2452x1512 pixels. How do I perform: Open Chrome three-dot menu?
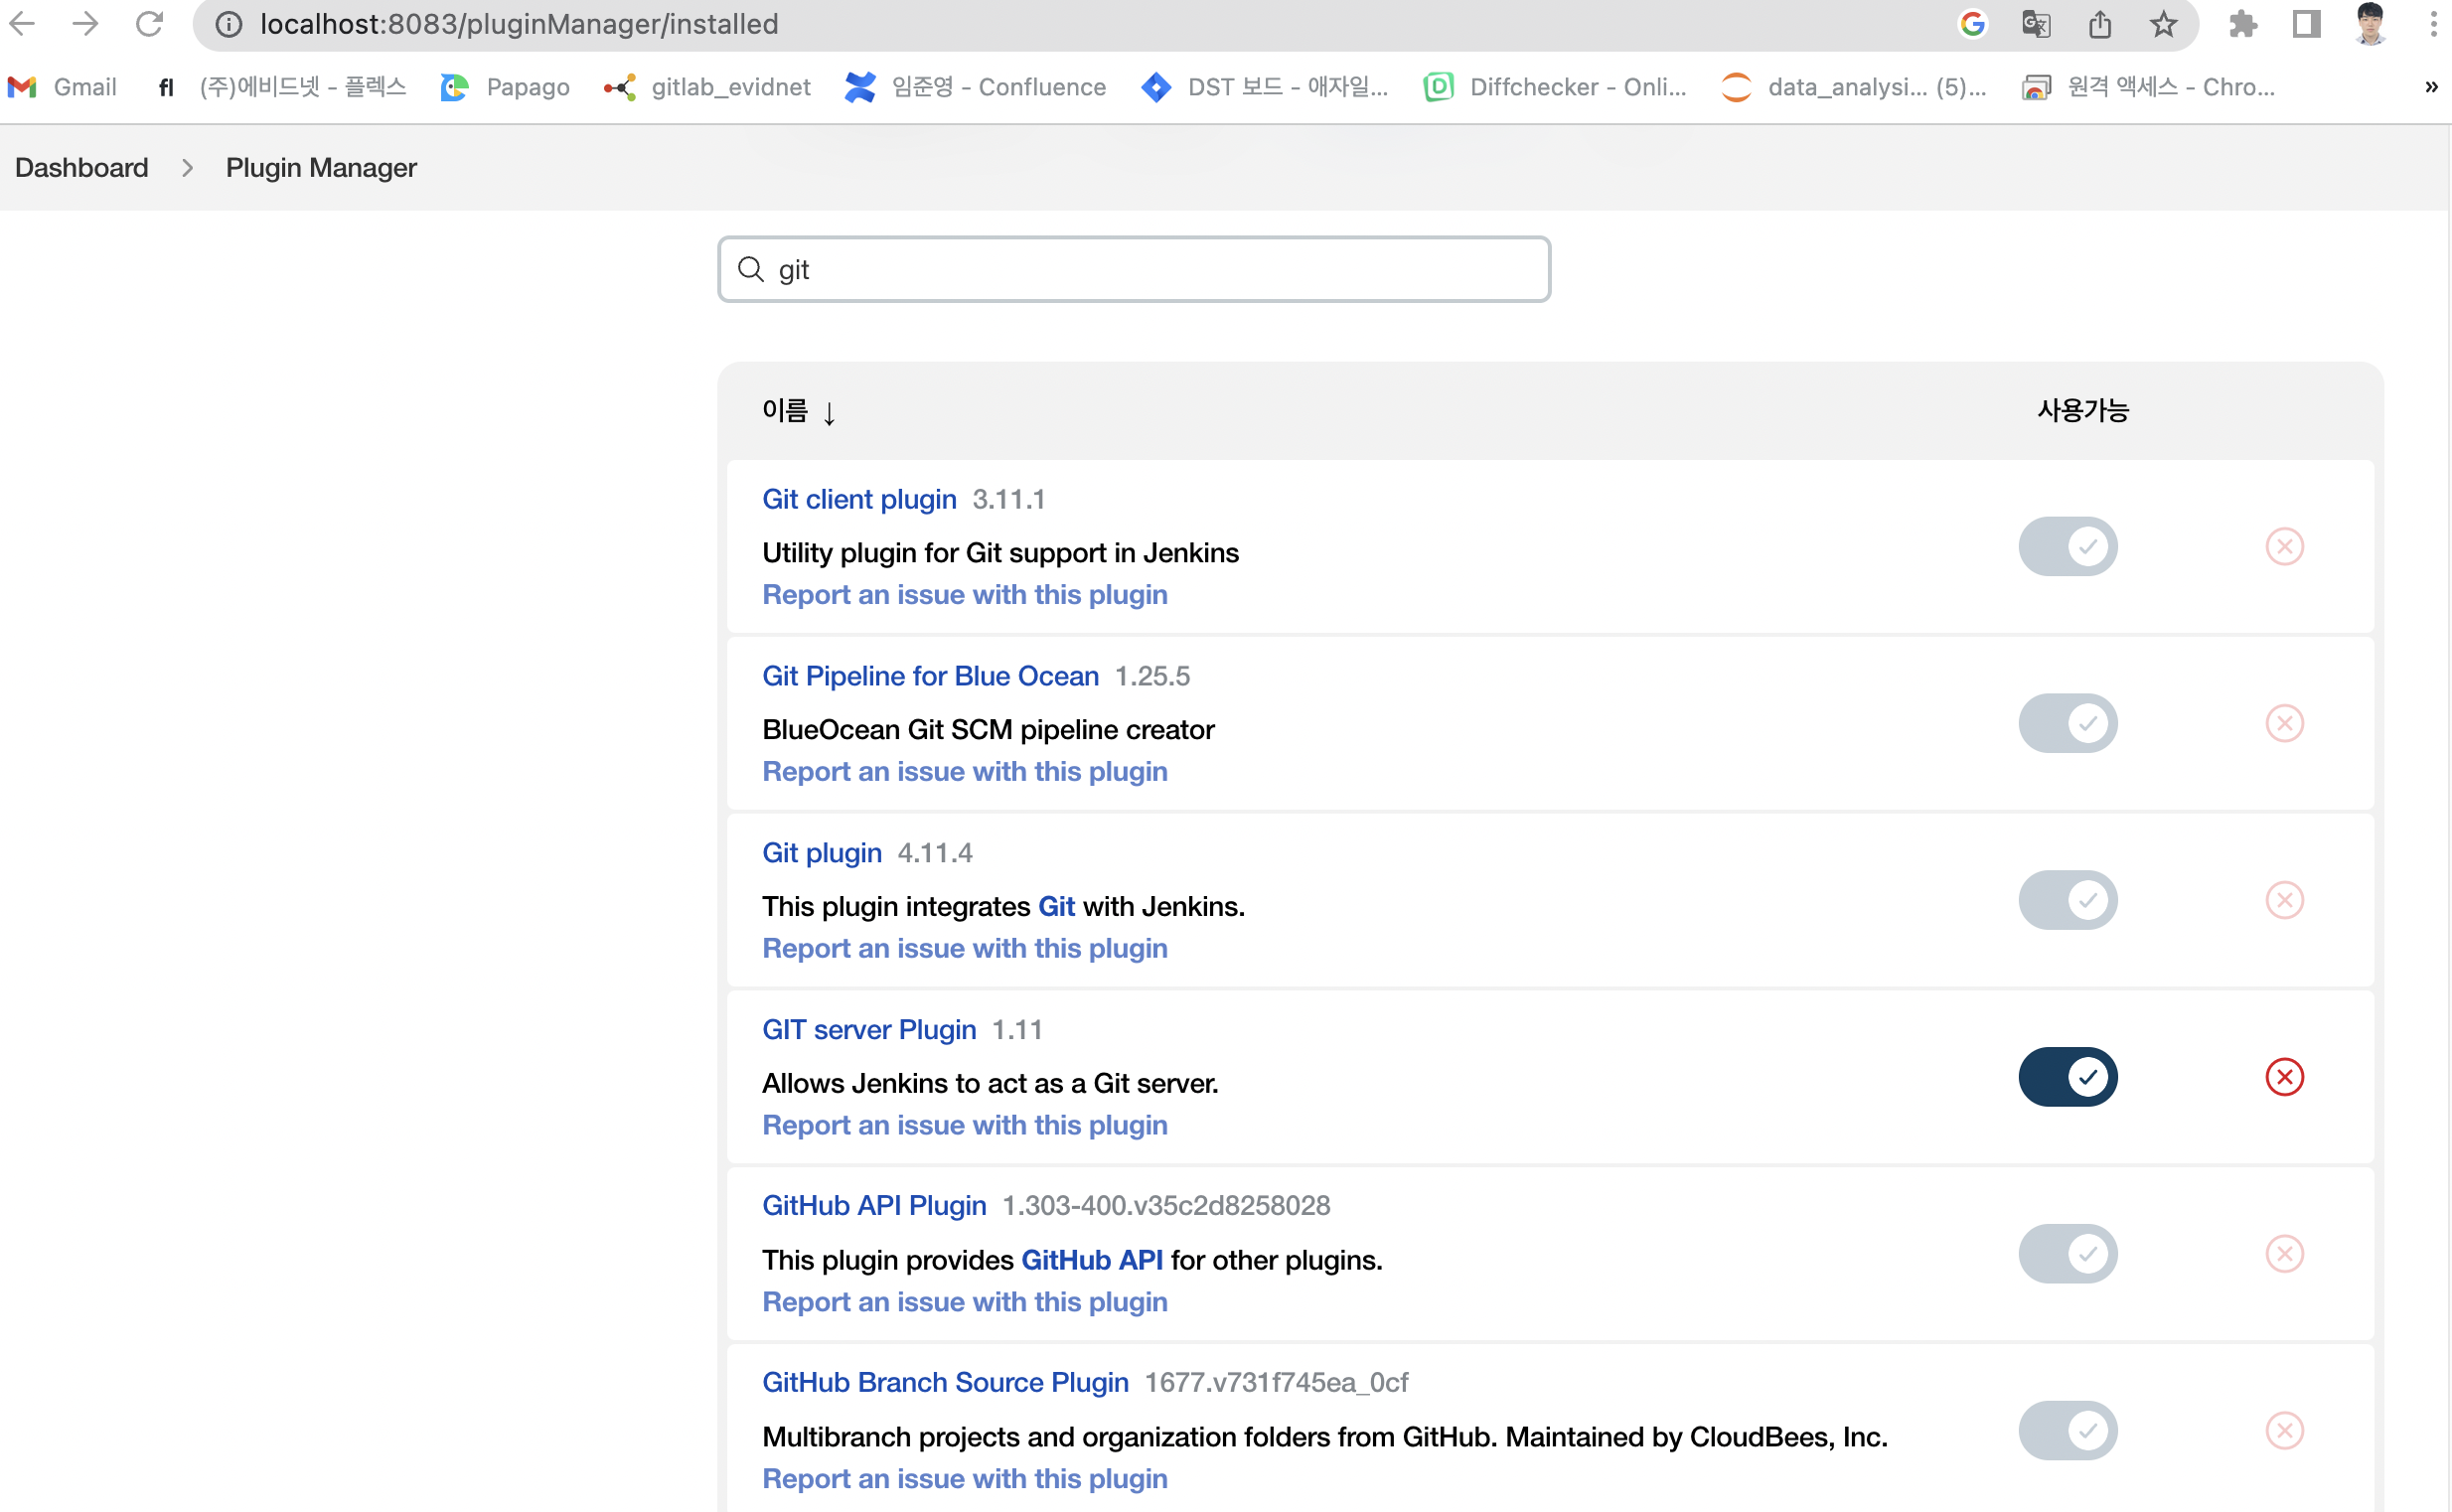[x=2432, y=24]
